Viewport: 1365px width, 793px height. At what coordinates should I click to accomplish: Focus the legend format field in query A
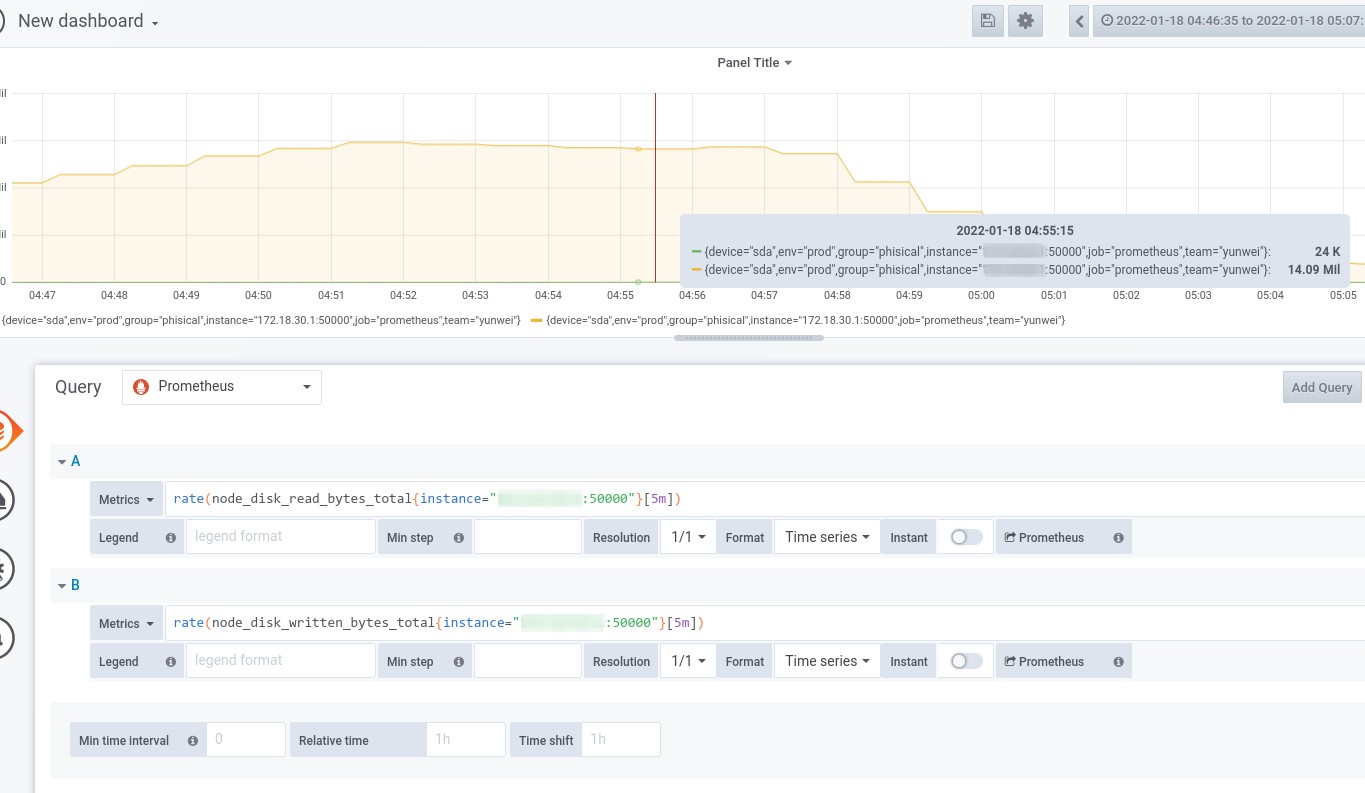[x=280, y=536]
